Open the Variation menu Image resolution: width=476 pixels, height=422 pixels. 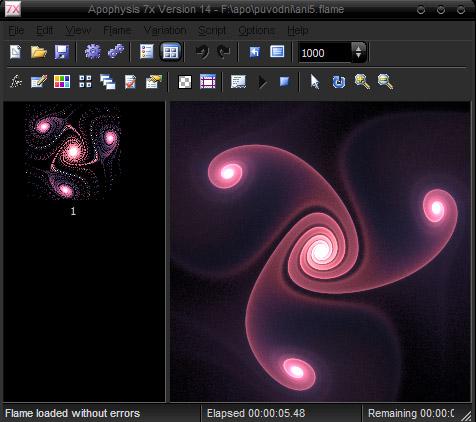coord(165,31)
